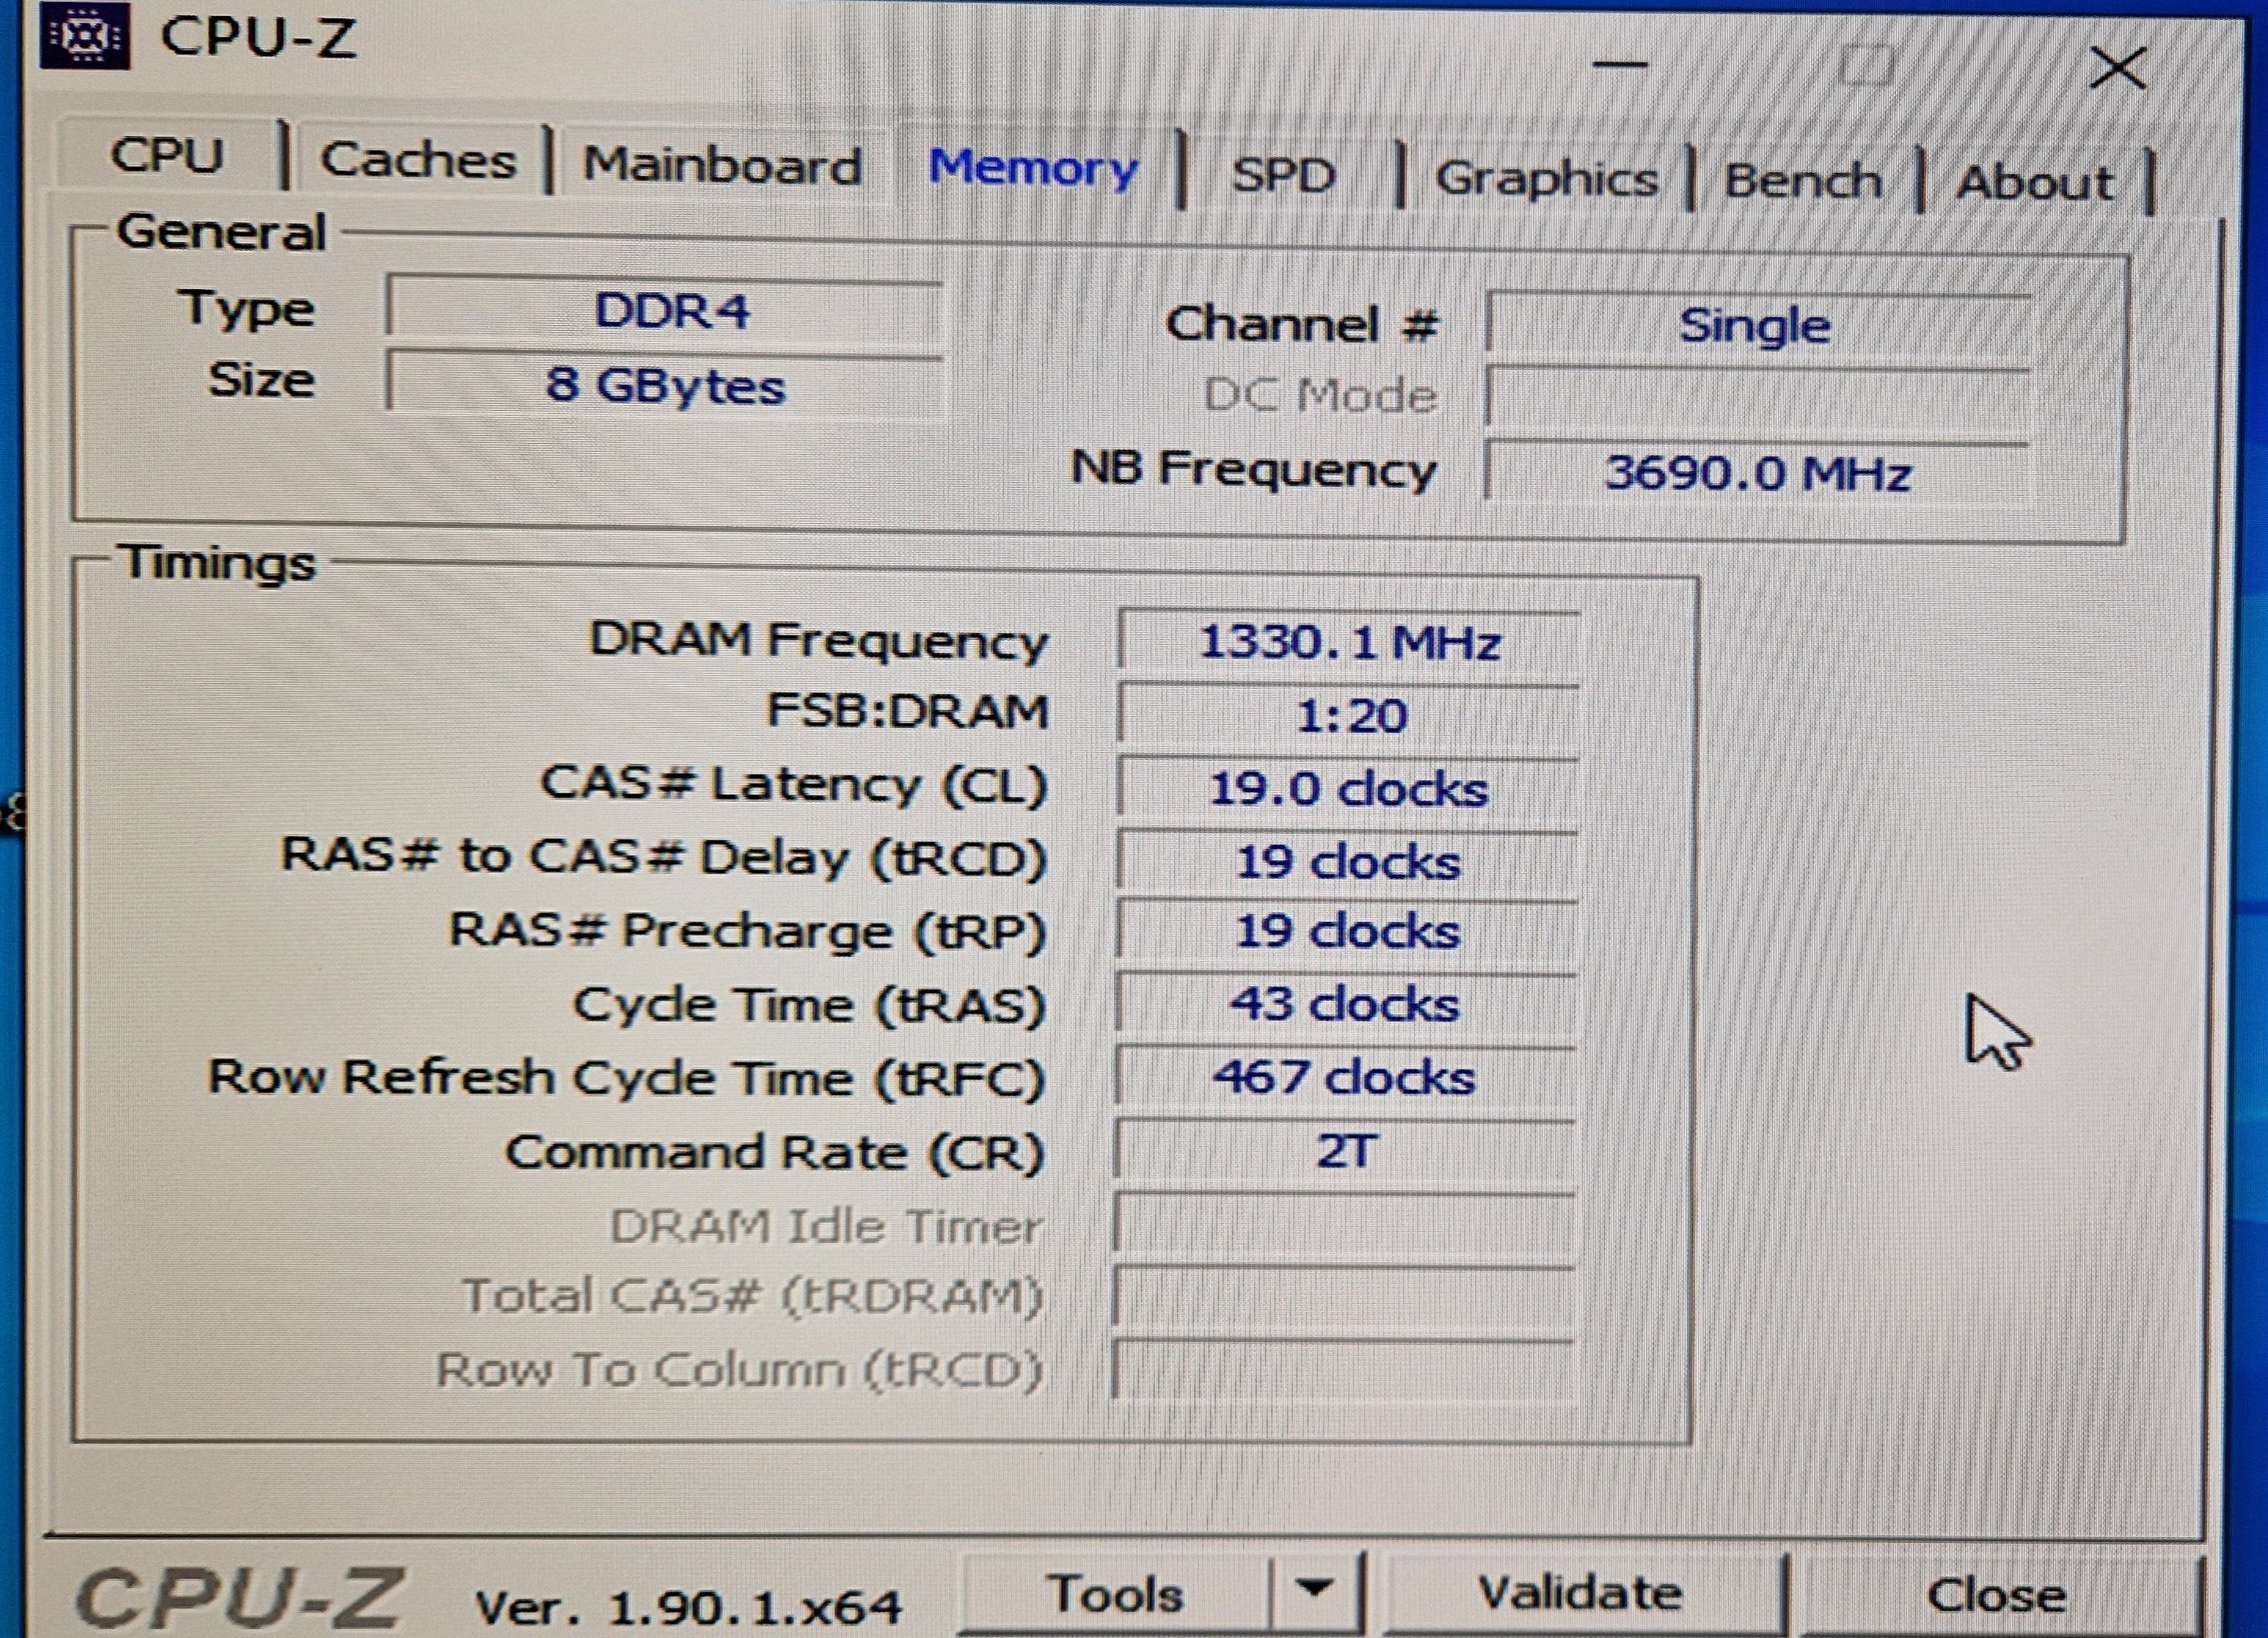
Task: Open the Tools dropdown arrow
Action: [1314, 1588]
